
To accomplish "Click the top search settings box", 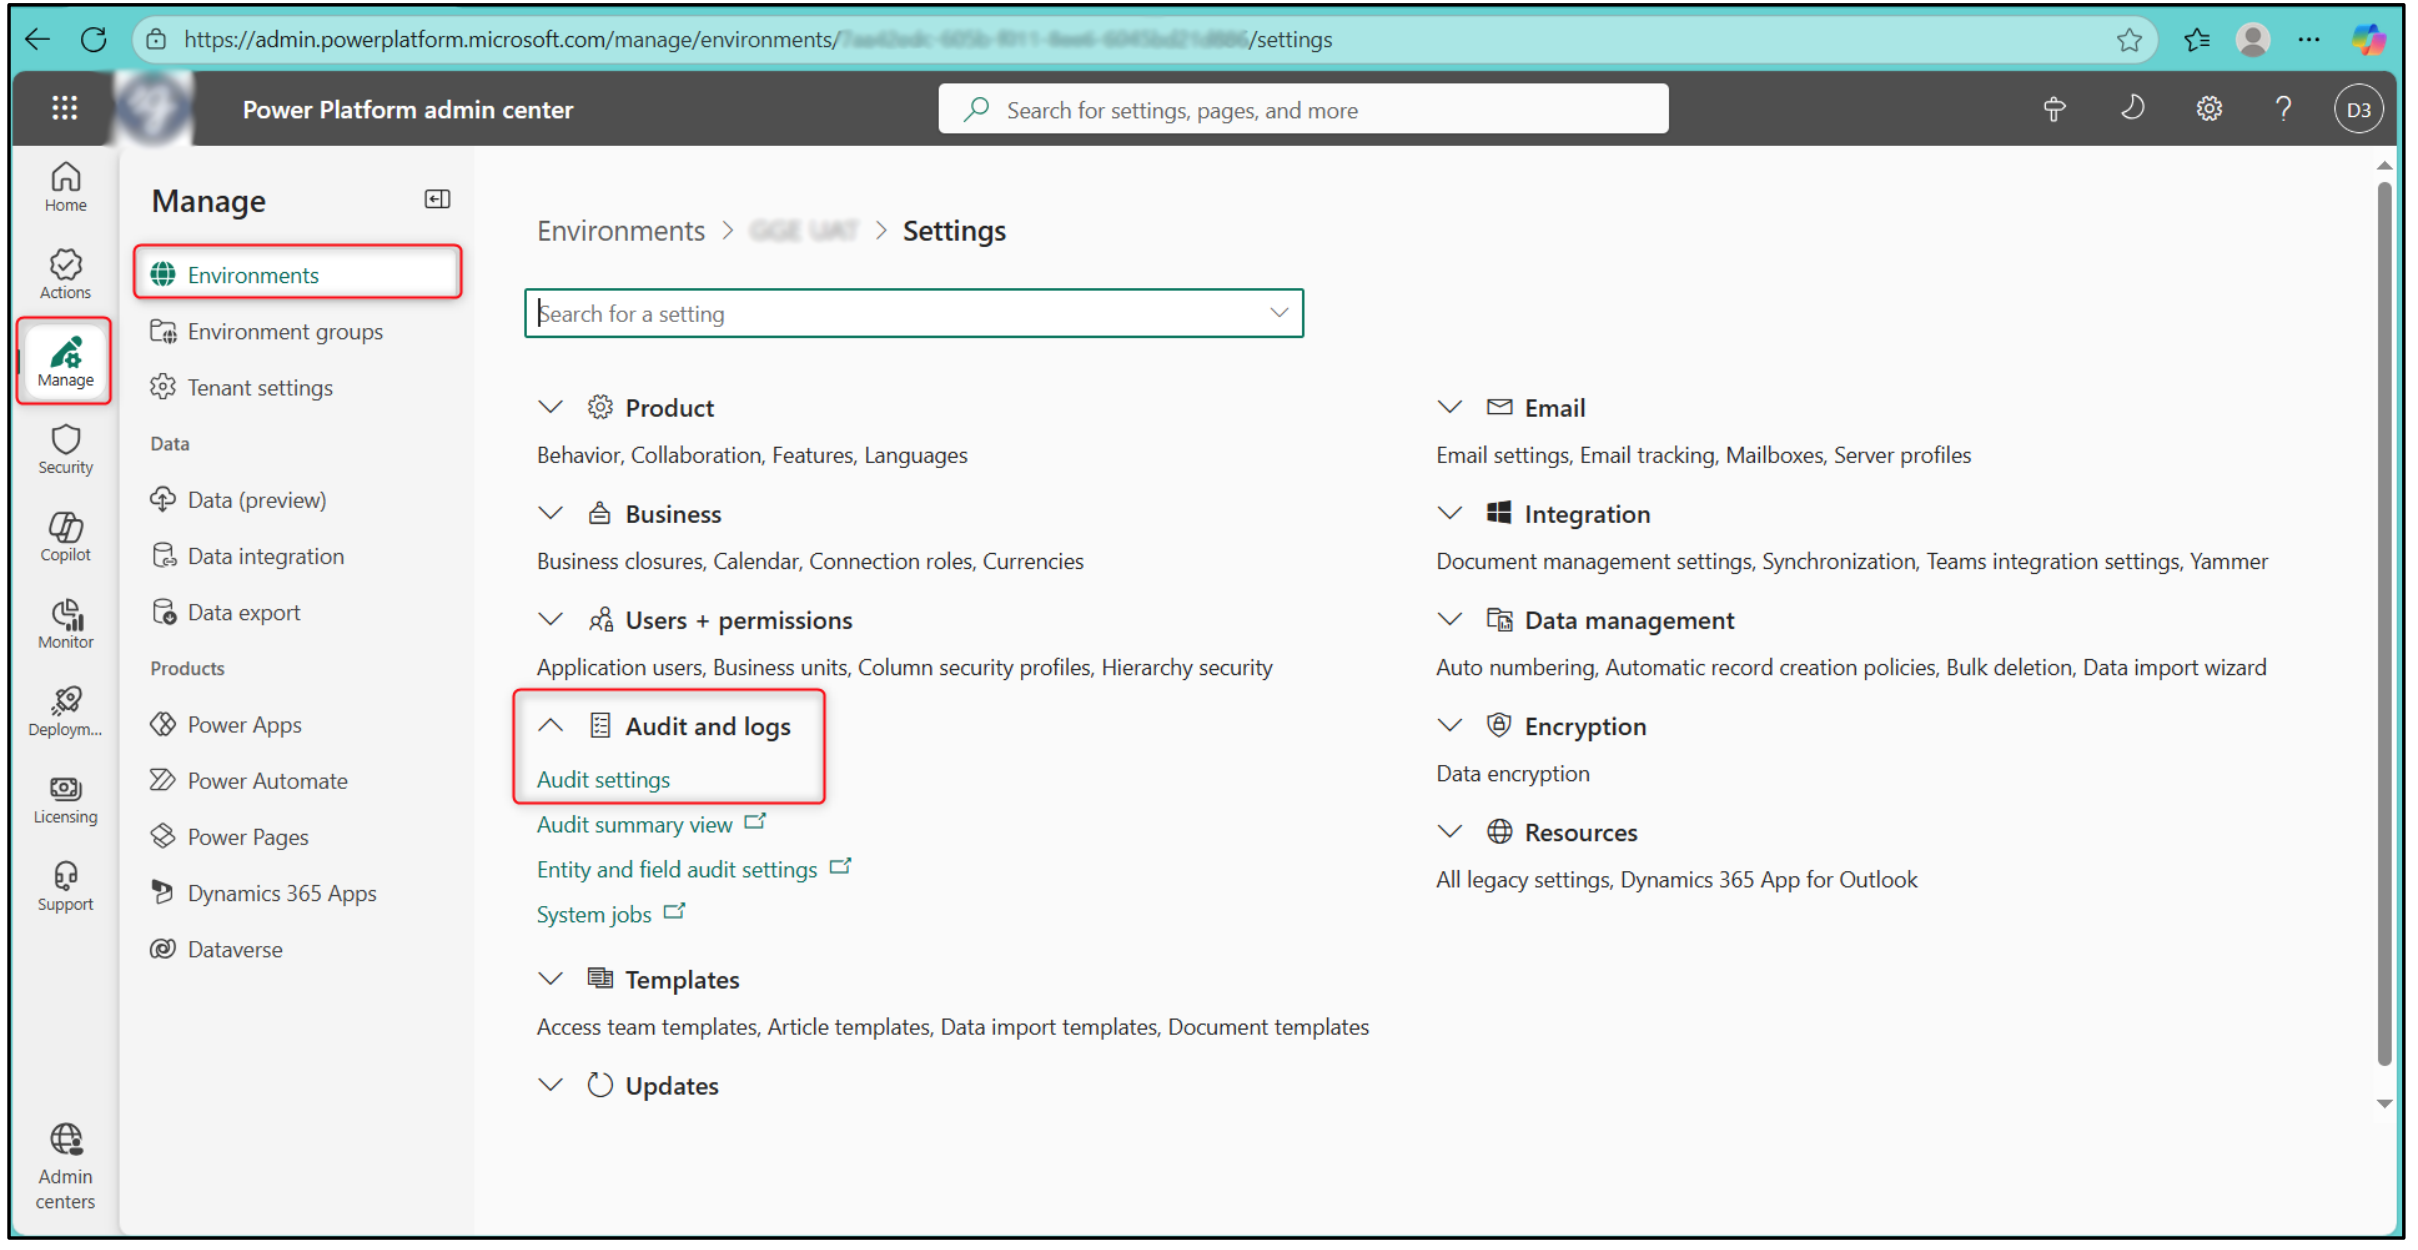I will 1302,110.
